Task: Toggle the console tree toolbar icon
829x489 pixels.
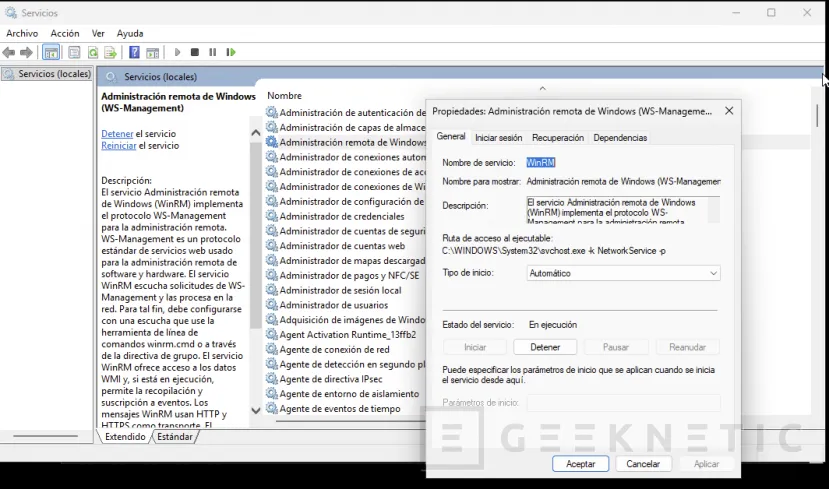Action: click(x=51, y=52)
